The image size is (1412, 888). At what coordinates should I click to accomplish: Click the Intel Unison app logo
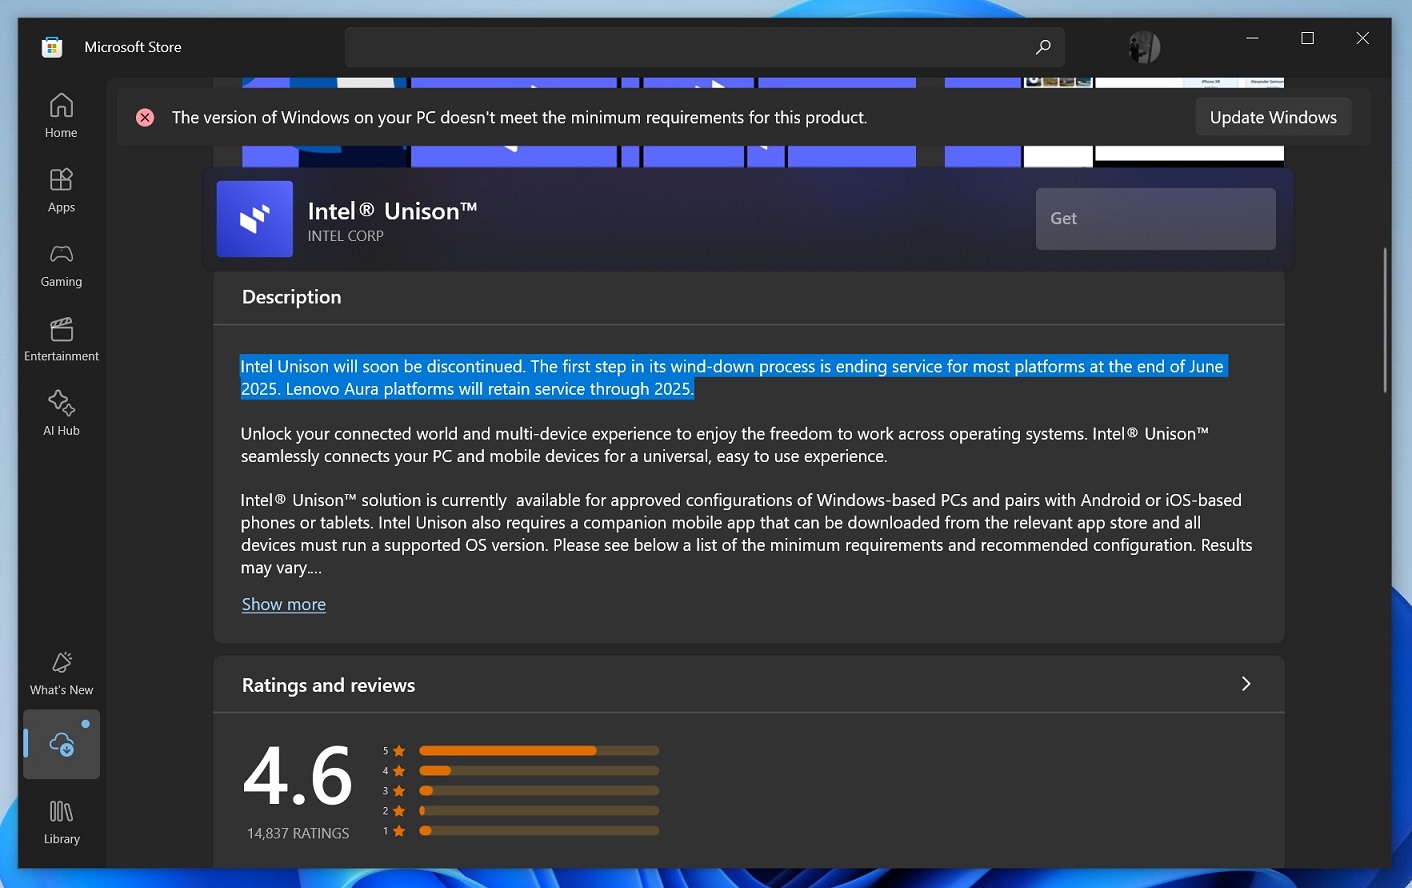[254, 218]
